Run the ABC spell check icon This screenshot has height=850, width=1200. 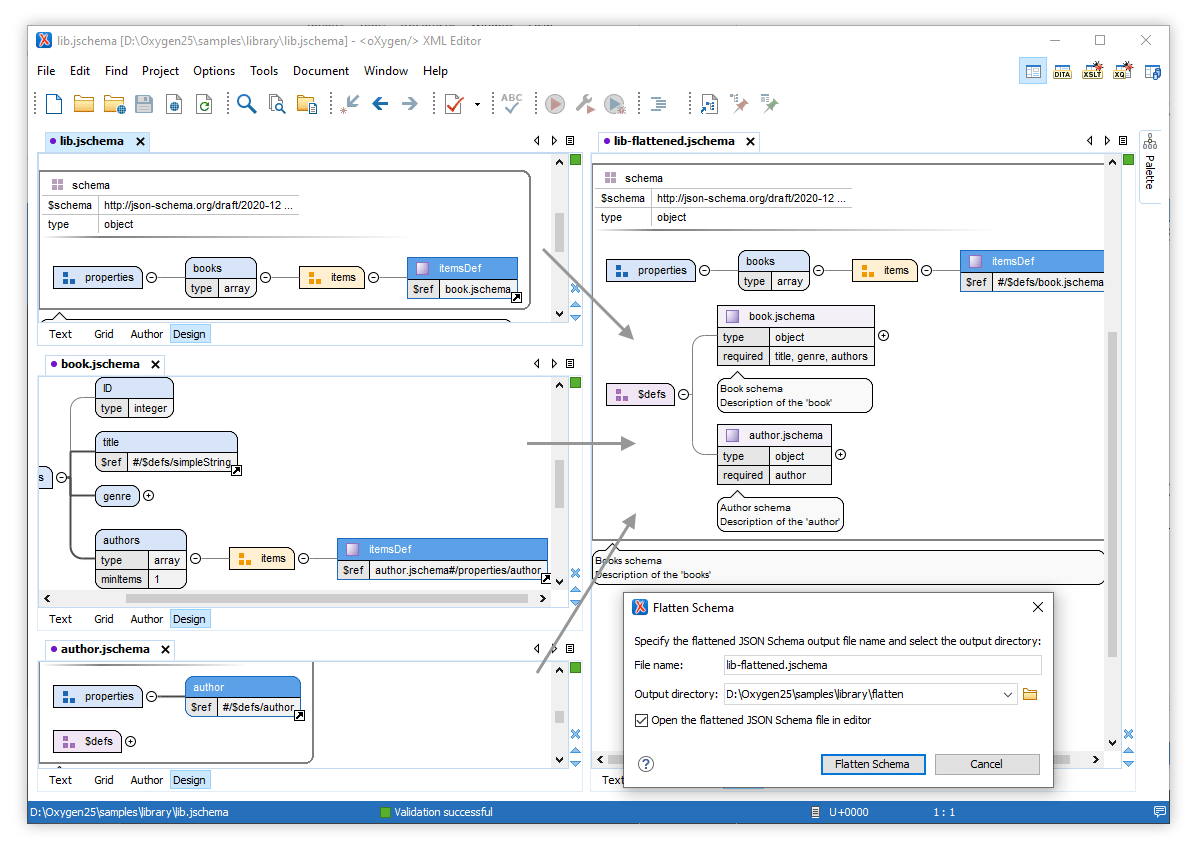click(x=512, y=104)
